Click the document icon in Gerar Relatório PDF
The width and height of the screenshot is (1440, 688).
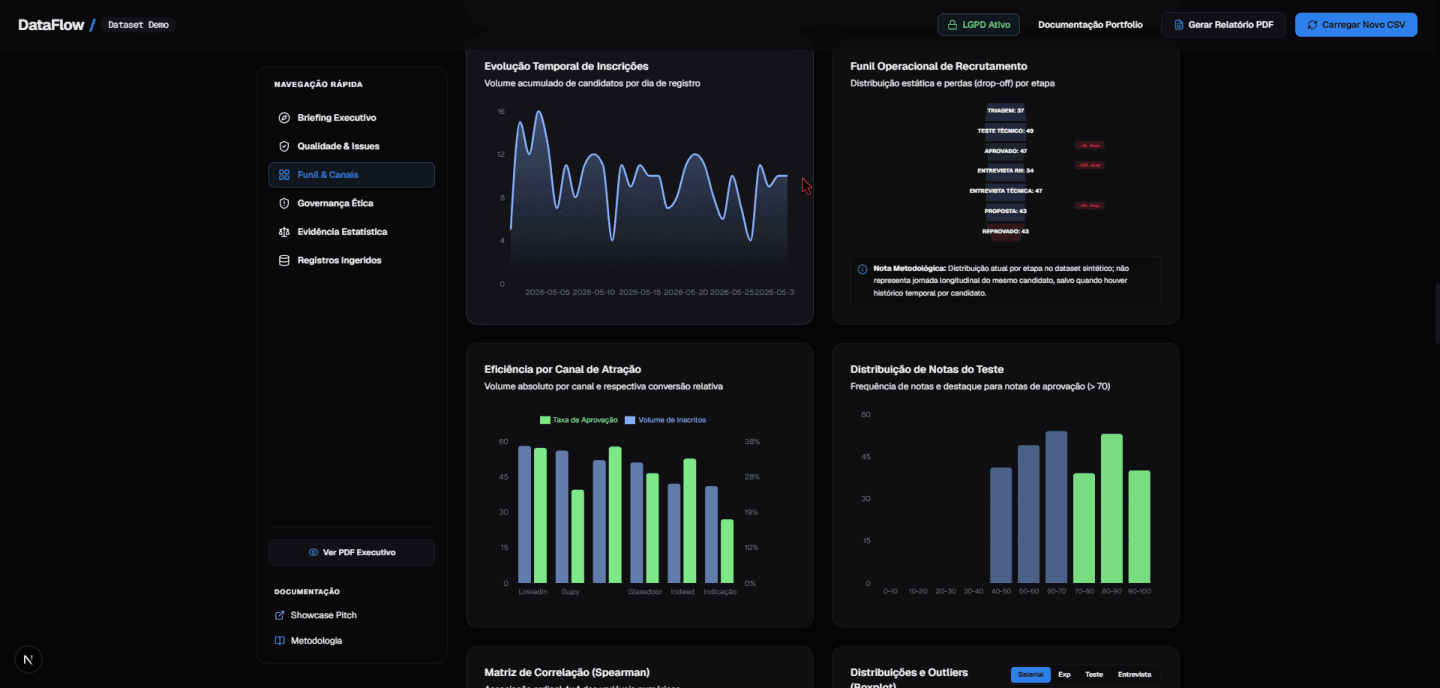[x=1179, y=25]
